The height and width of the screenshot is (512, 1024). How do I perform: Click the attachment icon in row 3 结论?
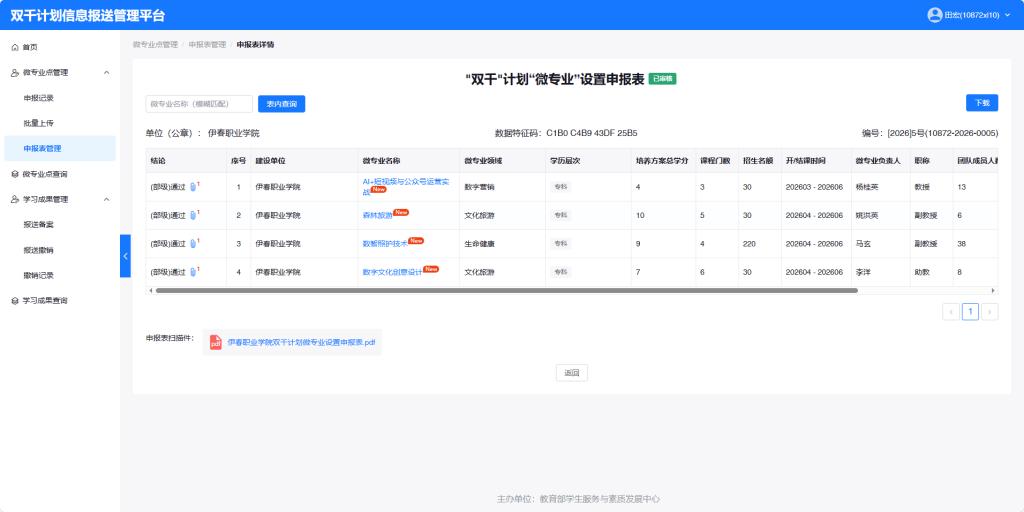(193, 244)
